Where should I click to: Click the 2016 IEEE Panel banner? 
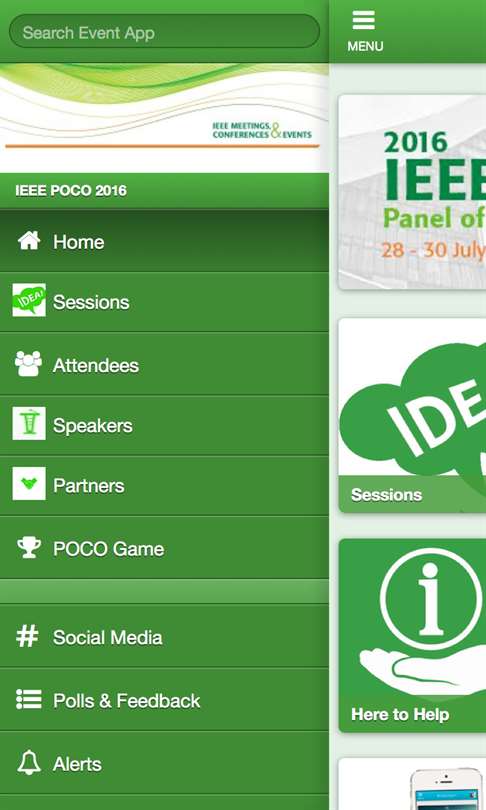412,192
